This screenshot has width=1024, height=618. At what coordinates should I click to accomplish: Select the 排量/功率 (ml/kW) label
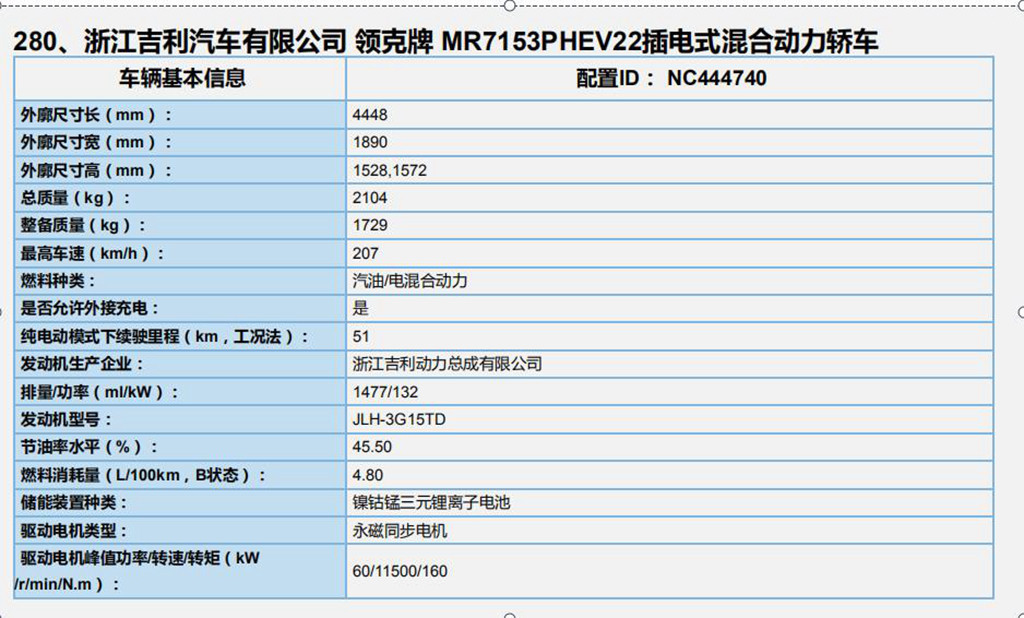click(99, 392)
